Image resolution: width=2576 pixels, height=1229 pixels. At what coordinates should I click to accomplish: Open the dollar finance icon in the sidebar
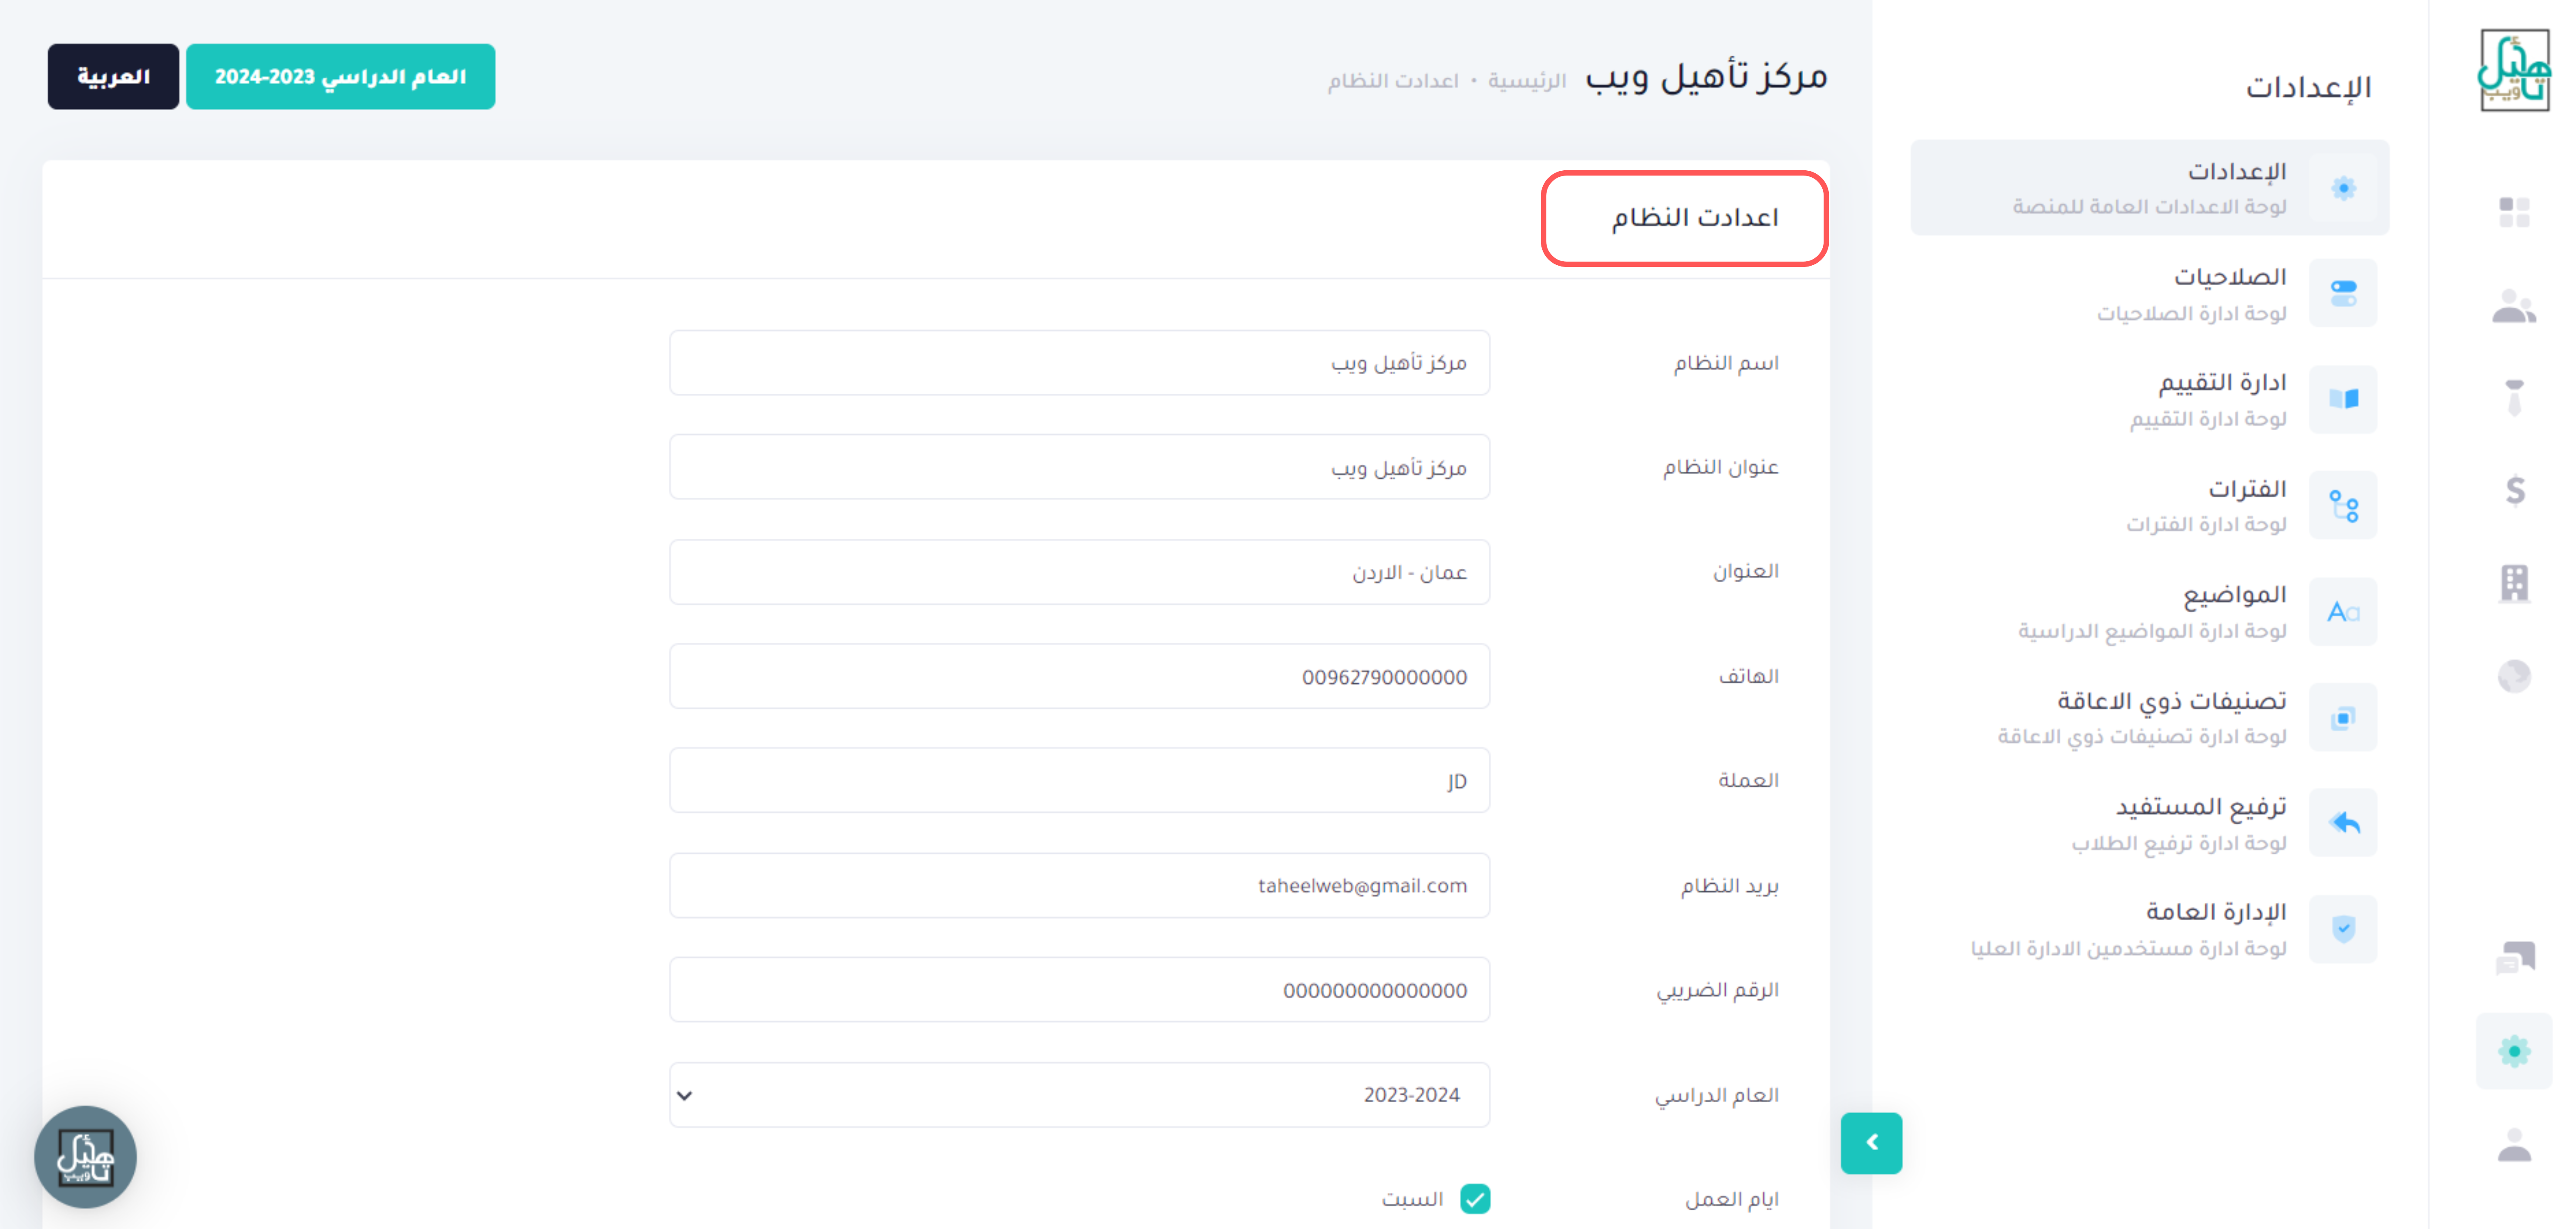[2515, 490]
